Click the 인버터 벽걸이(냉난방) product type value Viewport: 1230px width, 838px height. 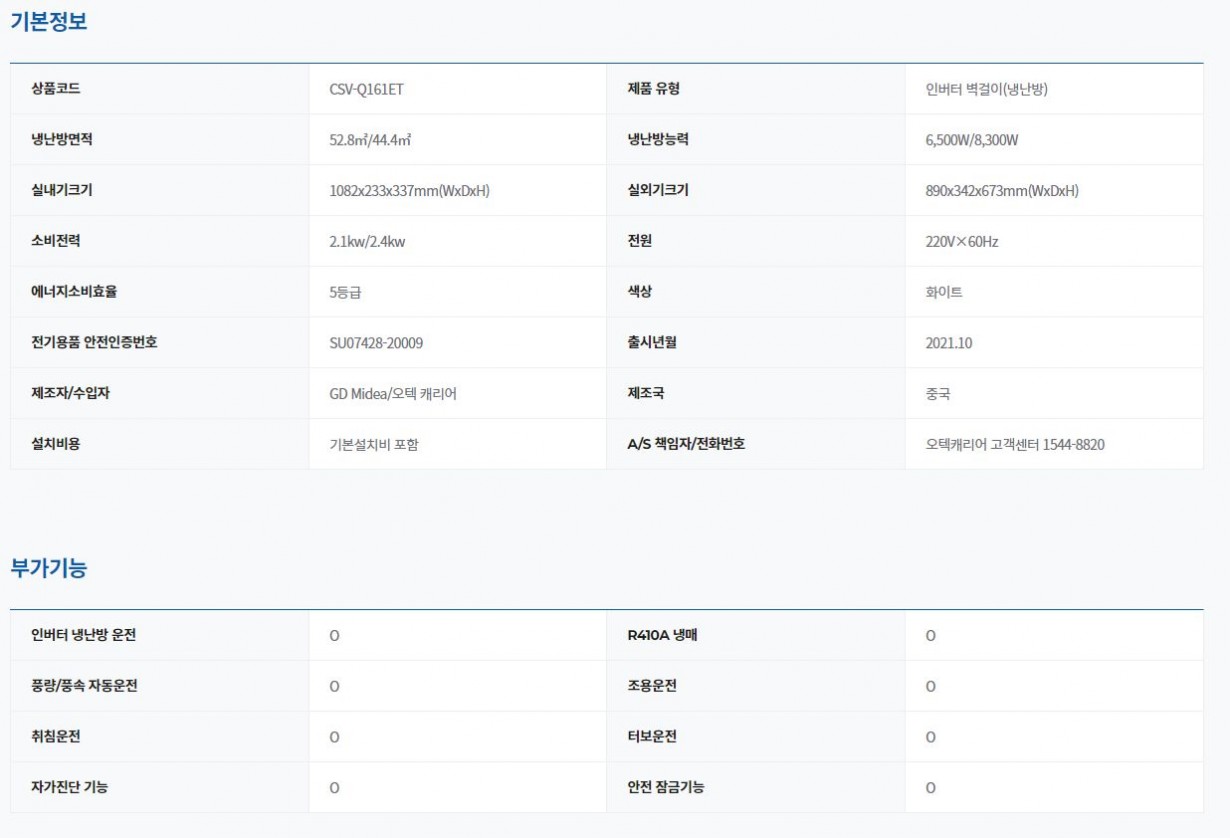pos(986,89)
